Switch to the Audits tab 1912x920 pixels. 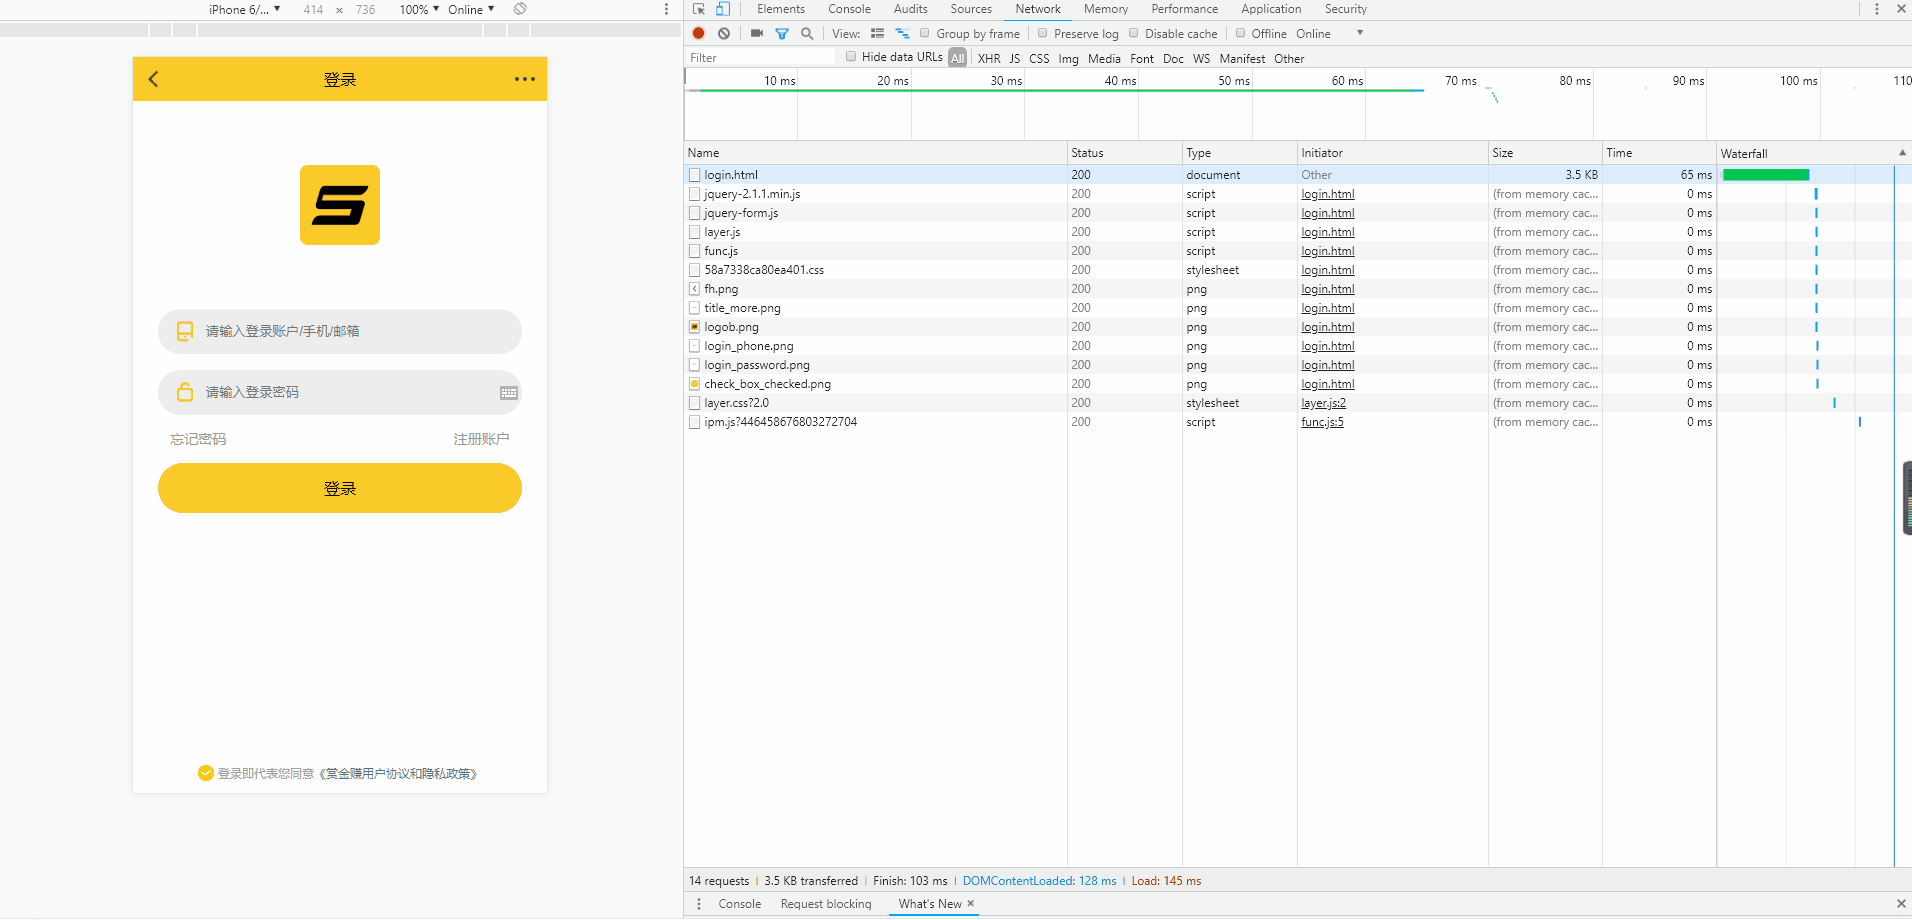click(911, 9)
